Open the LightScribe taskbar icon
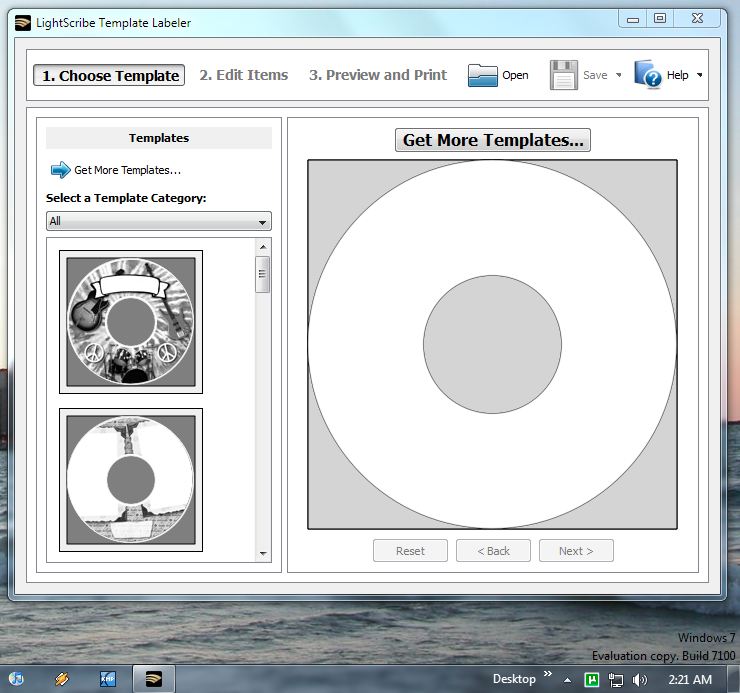This screenshot has height=693, width=740. pos(154,679)
